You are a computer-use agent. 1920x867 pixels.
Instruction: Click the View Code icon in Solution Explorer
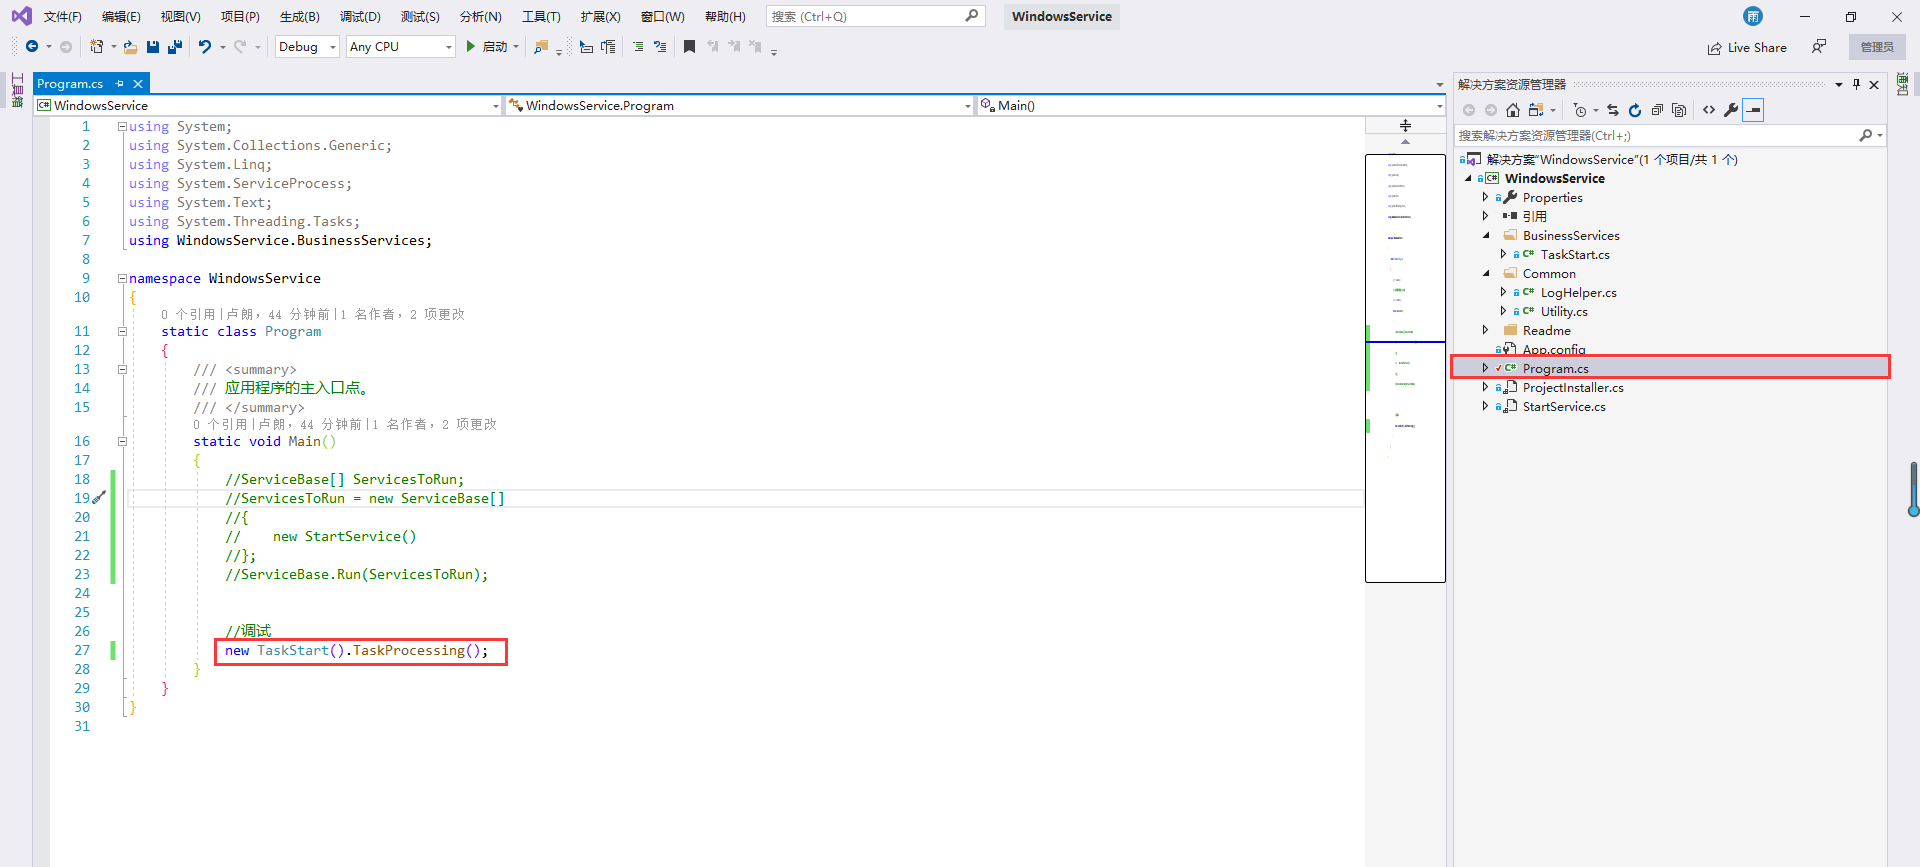1709,110
